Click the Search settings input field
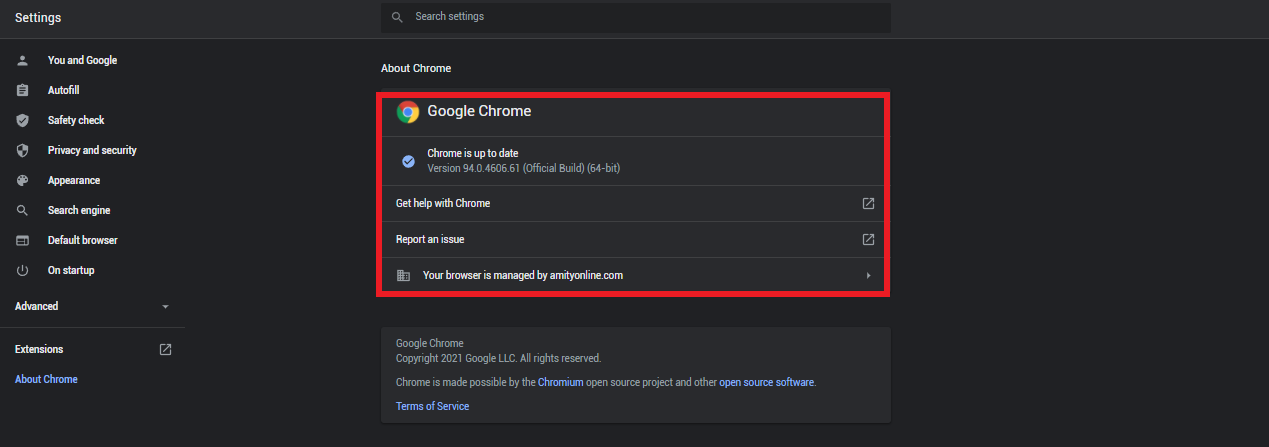Viewport: 1269px width, 447px height. [x=636, y=17]
